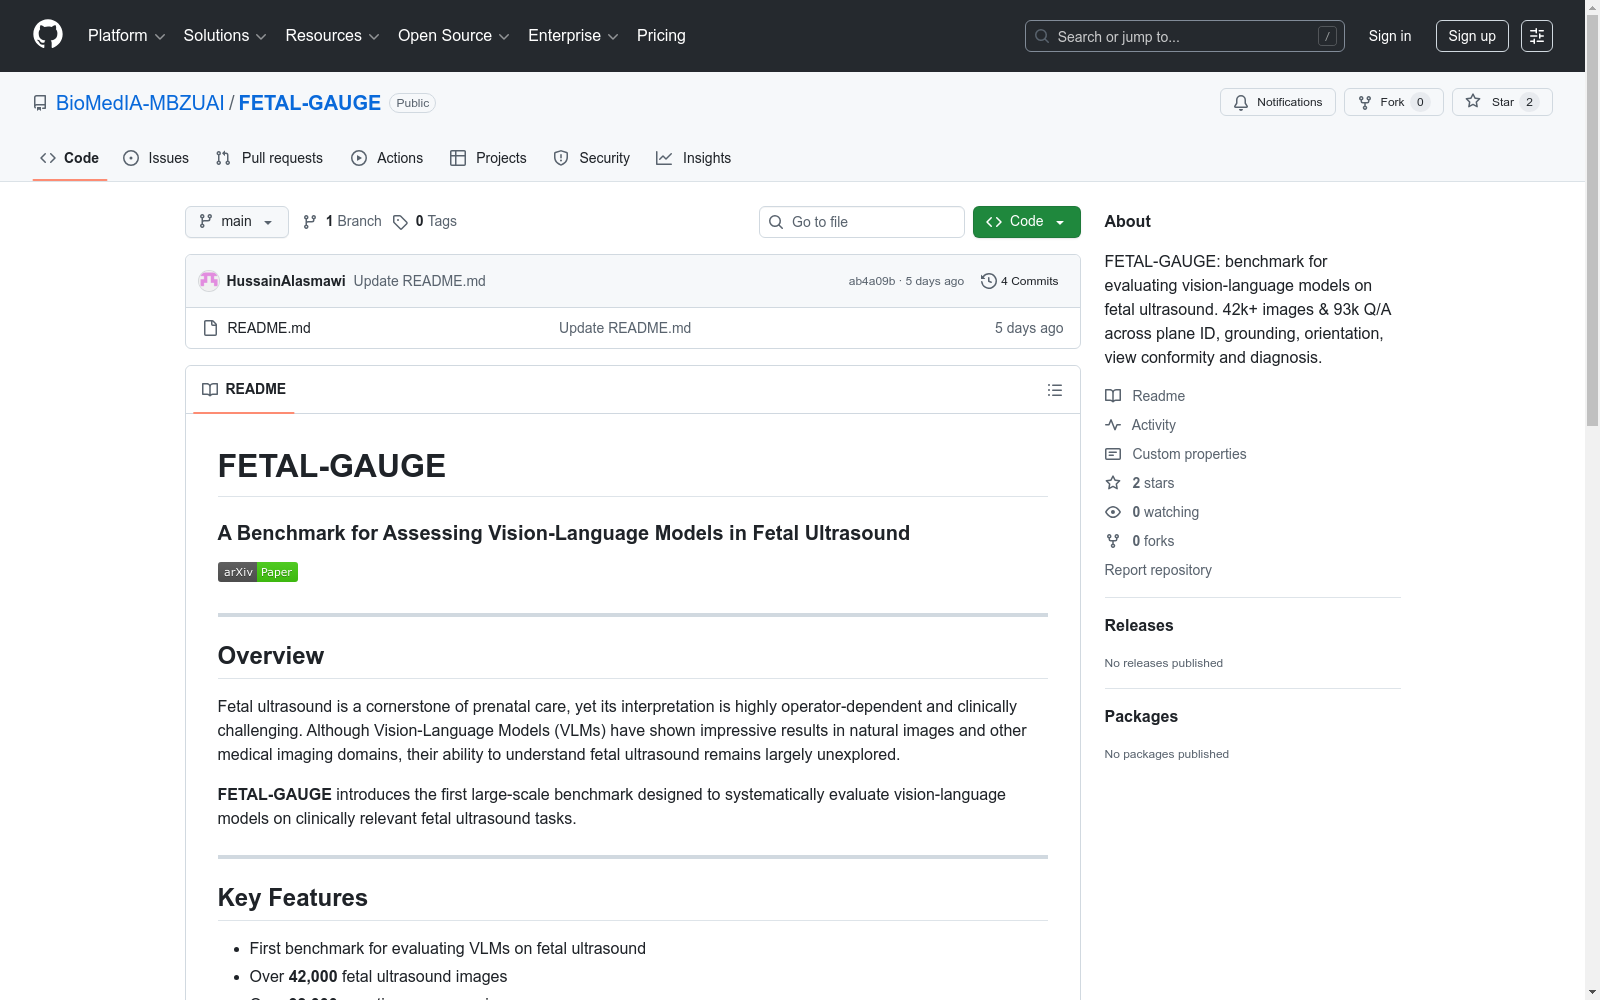The height and width of the screenshot is (1000, 1600).
Task: Click the tag icon beside Tags
Action: pyautogui.click(x=400, y=222)
